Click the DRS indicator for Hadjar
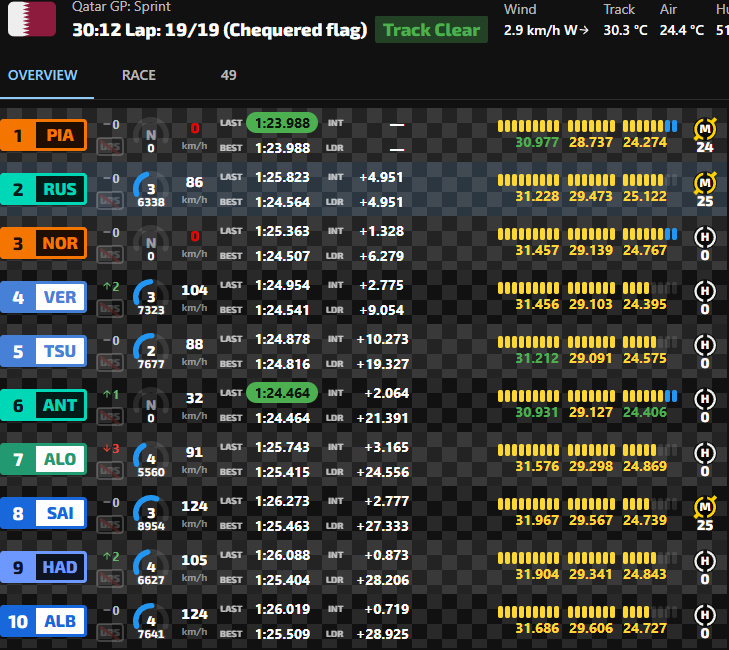 click(x=110, y=578)
